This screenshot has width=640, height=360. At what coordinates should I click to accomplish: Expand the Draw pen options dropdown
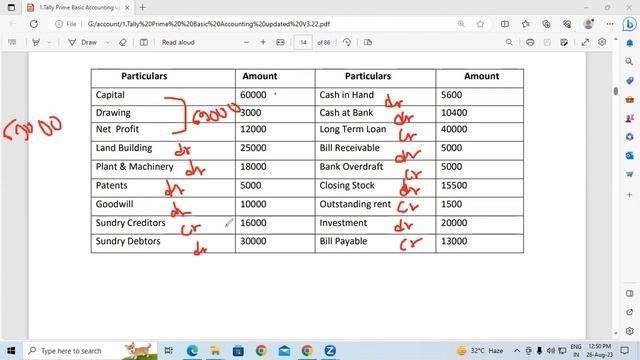tap(107, 42)
